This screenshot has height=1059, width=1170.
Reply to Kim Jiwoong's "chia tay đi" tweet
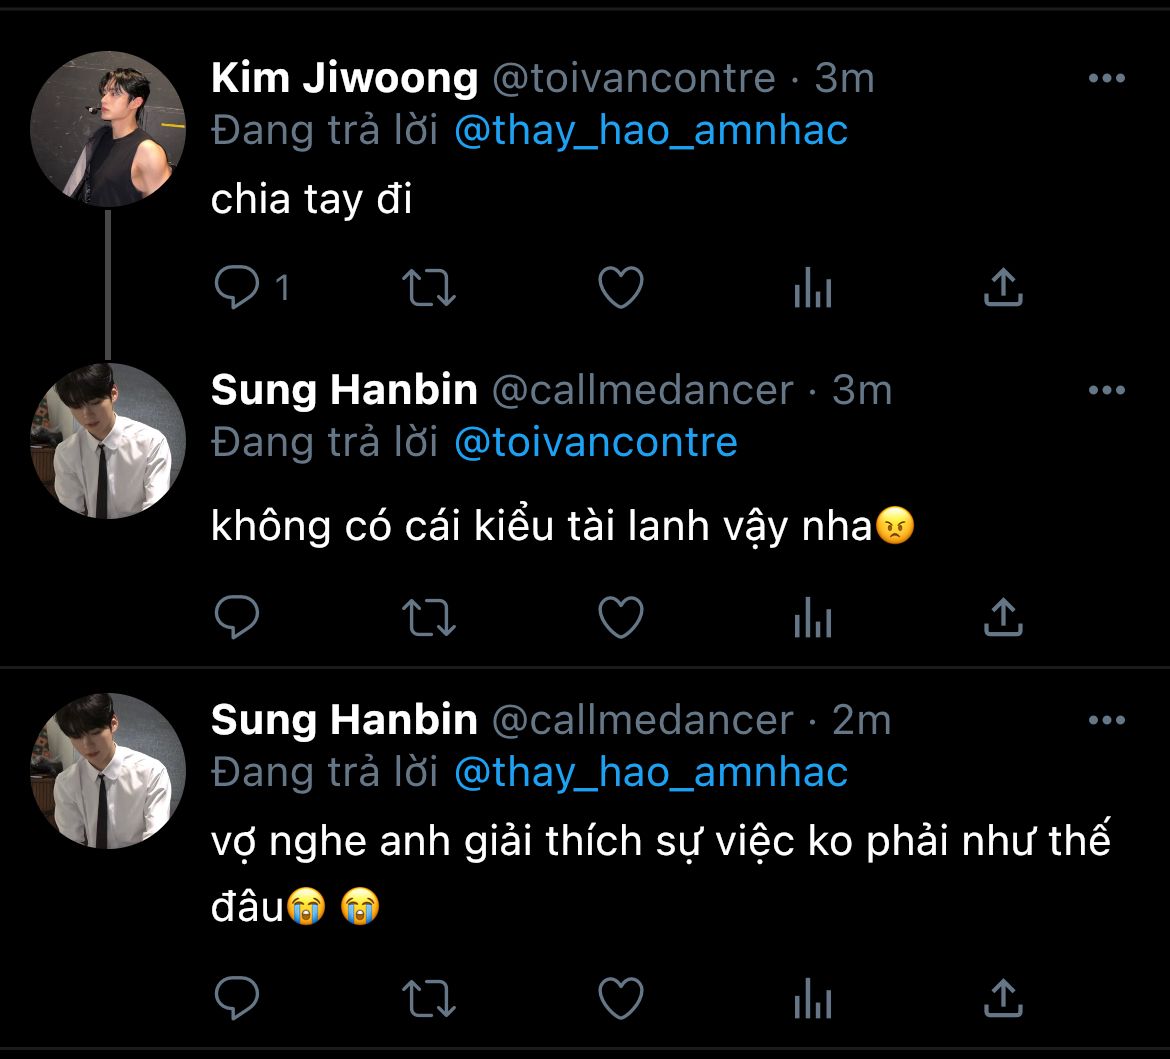click(x=237, y=289)
